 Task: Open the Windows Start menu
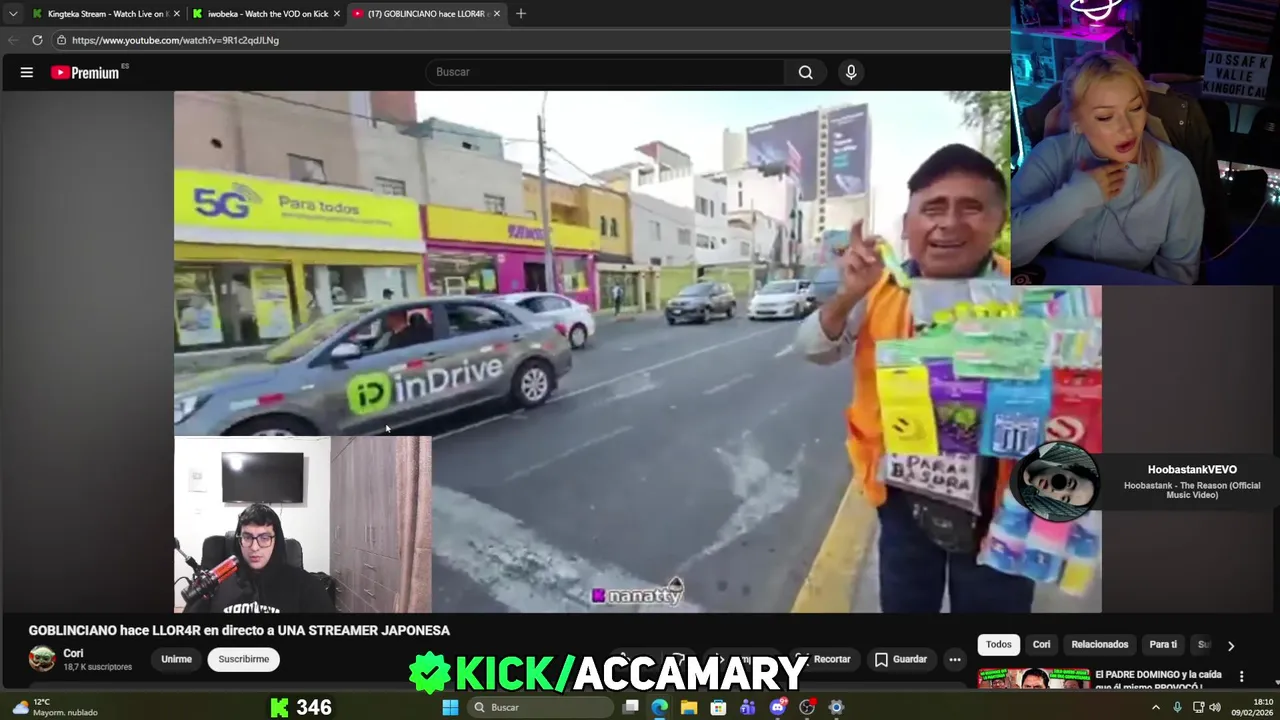(450, 707)
